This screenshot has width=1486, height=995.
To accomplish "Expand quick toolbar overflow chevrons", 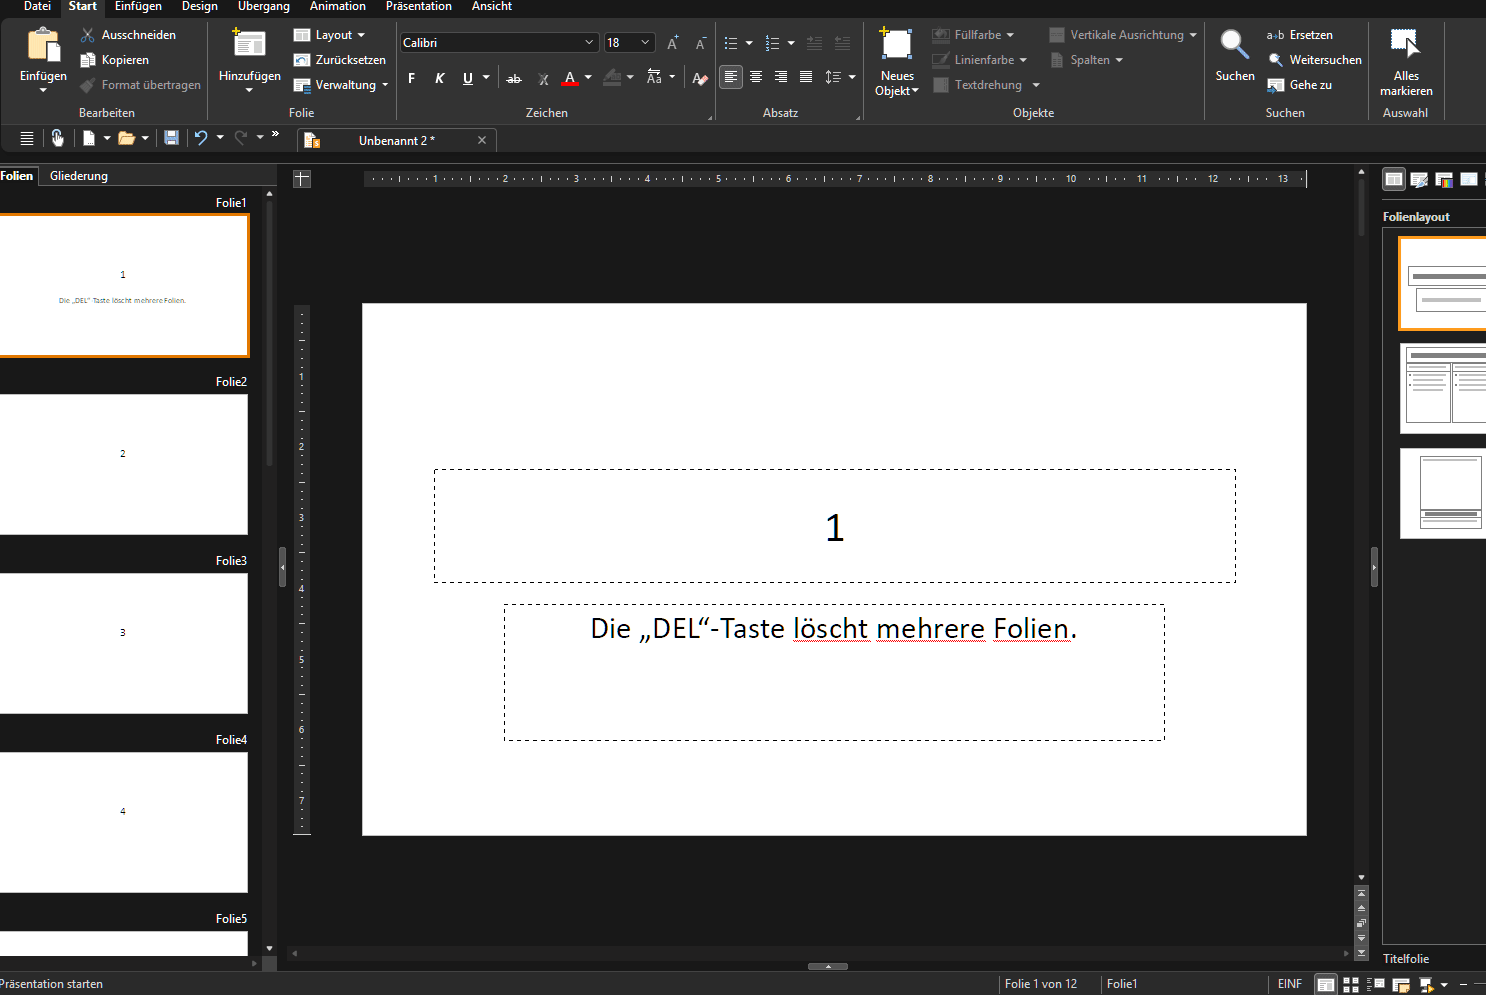I will pyautogui.click(x=275, y=134).
